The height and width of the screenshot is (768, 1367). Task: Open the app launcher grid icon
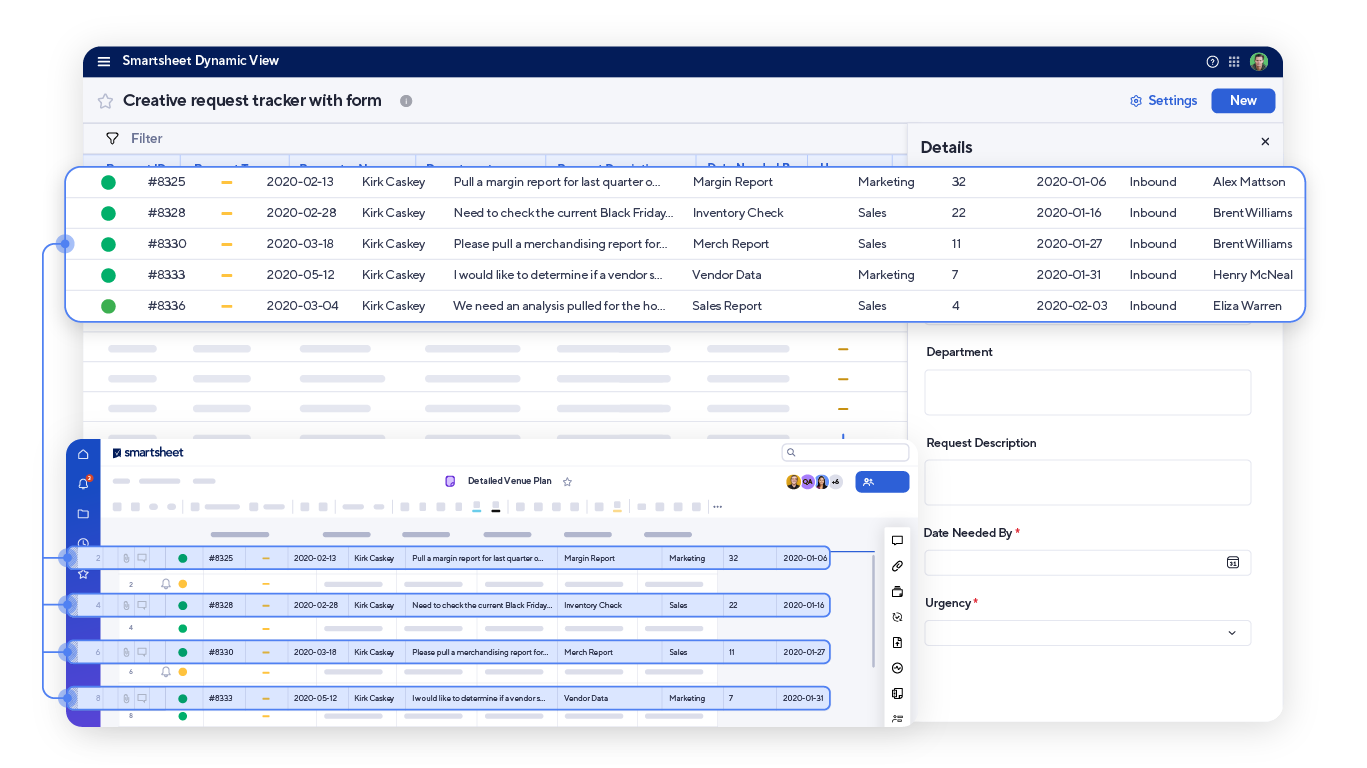click(x=1235, y=61)
